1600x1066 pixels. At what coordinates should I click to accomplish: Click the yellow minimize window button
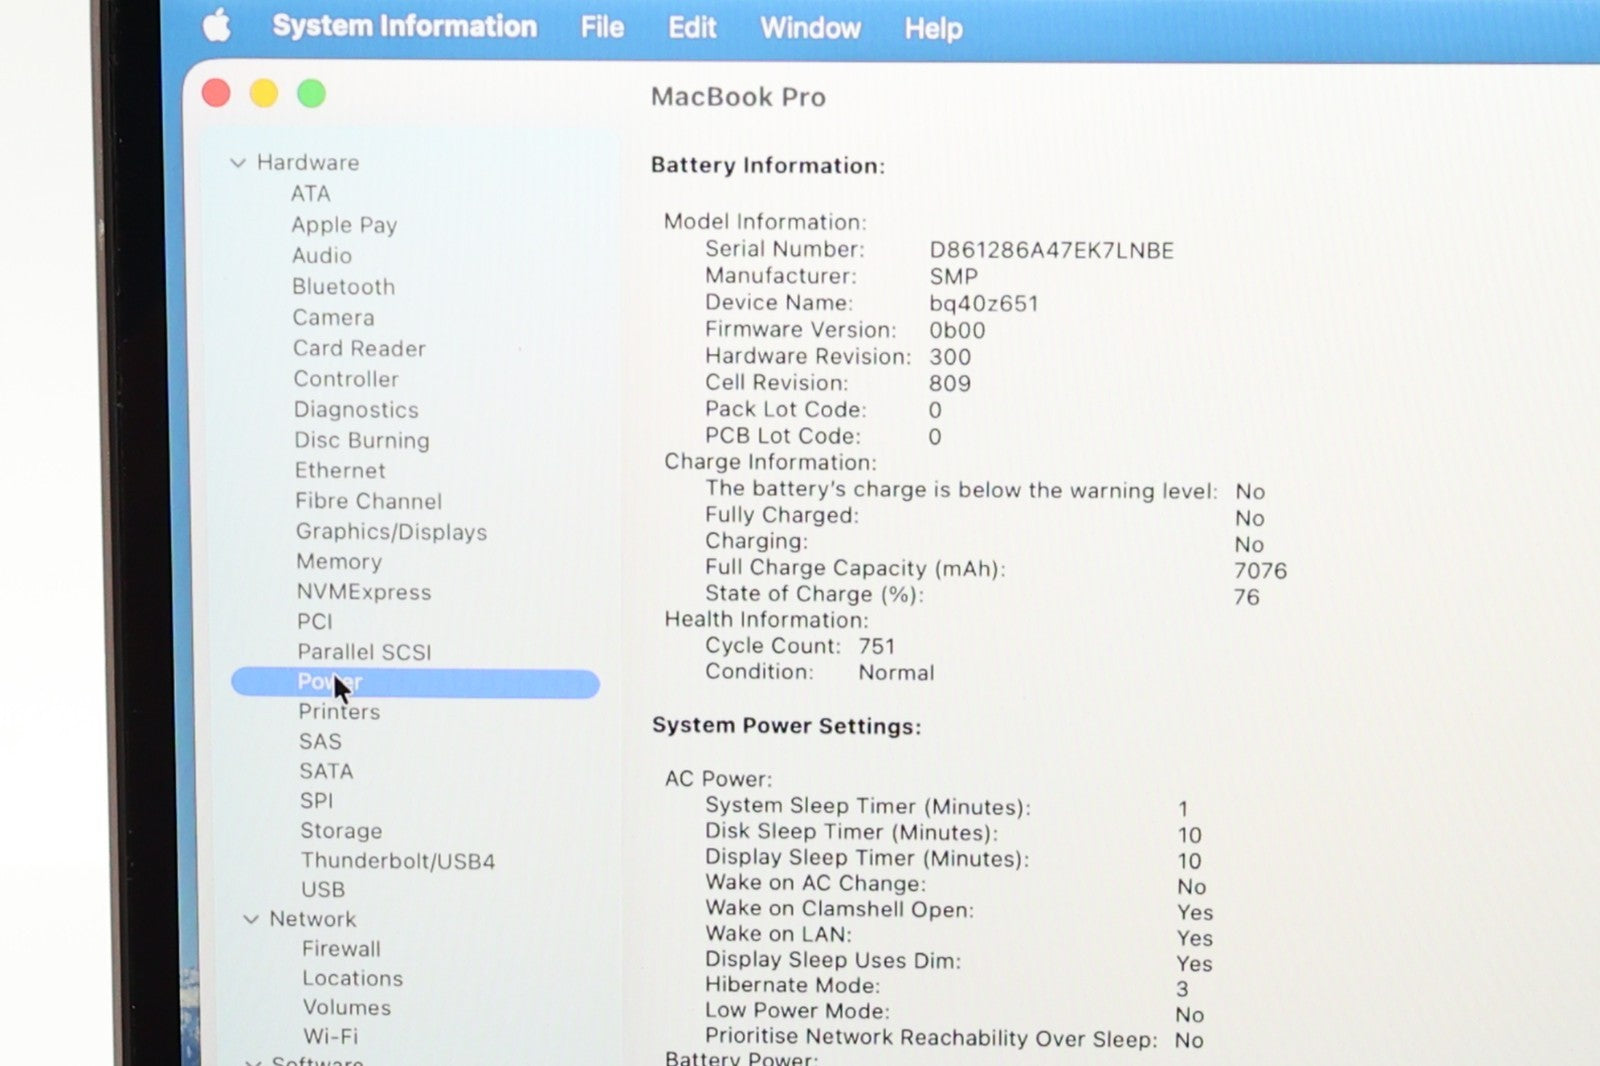tap(264, 94)
